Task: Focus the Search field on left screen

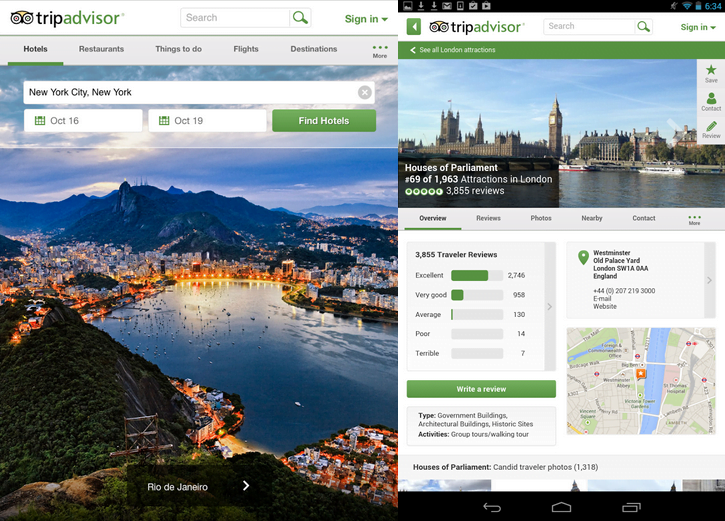Action: pyautogui.click(x=235, y=18)
